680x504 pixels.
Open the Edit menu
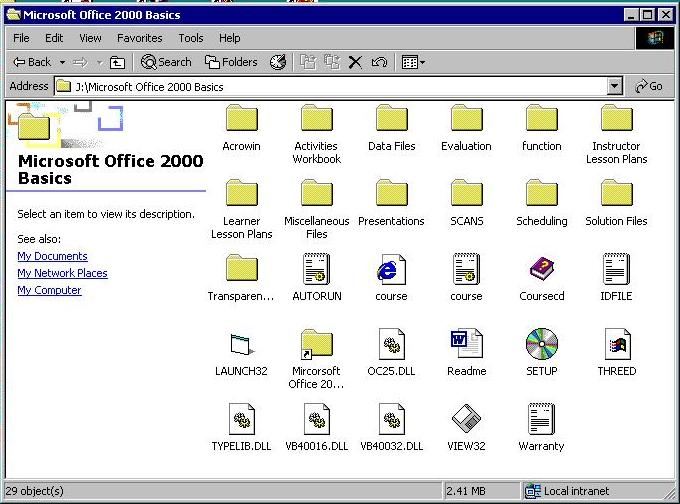pyautogui.click(x=54, y=38)
